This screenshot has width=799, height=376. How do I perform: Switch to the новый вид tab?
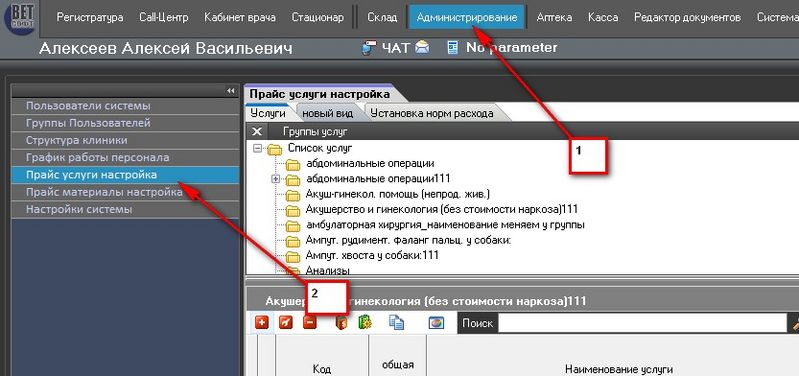[328, 113]
